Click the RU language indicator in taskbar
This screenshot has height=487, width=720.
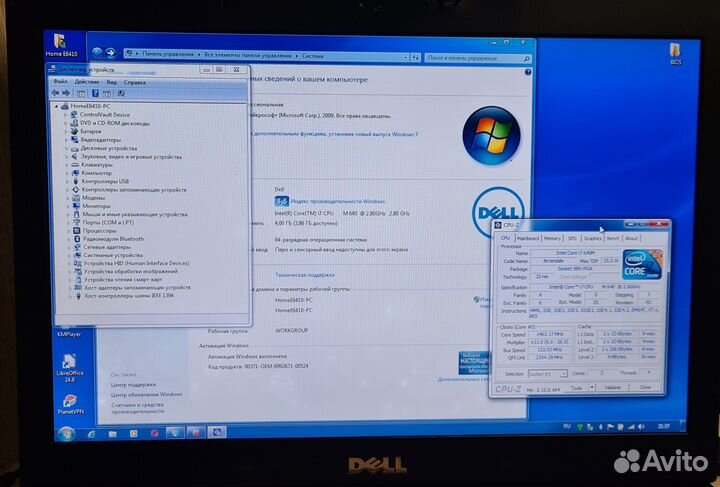[x=567, y=426]
